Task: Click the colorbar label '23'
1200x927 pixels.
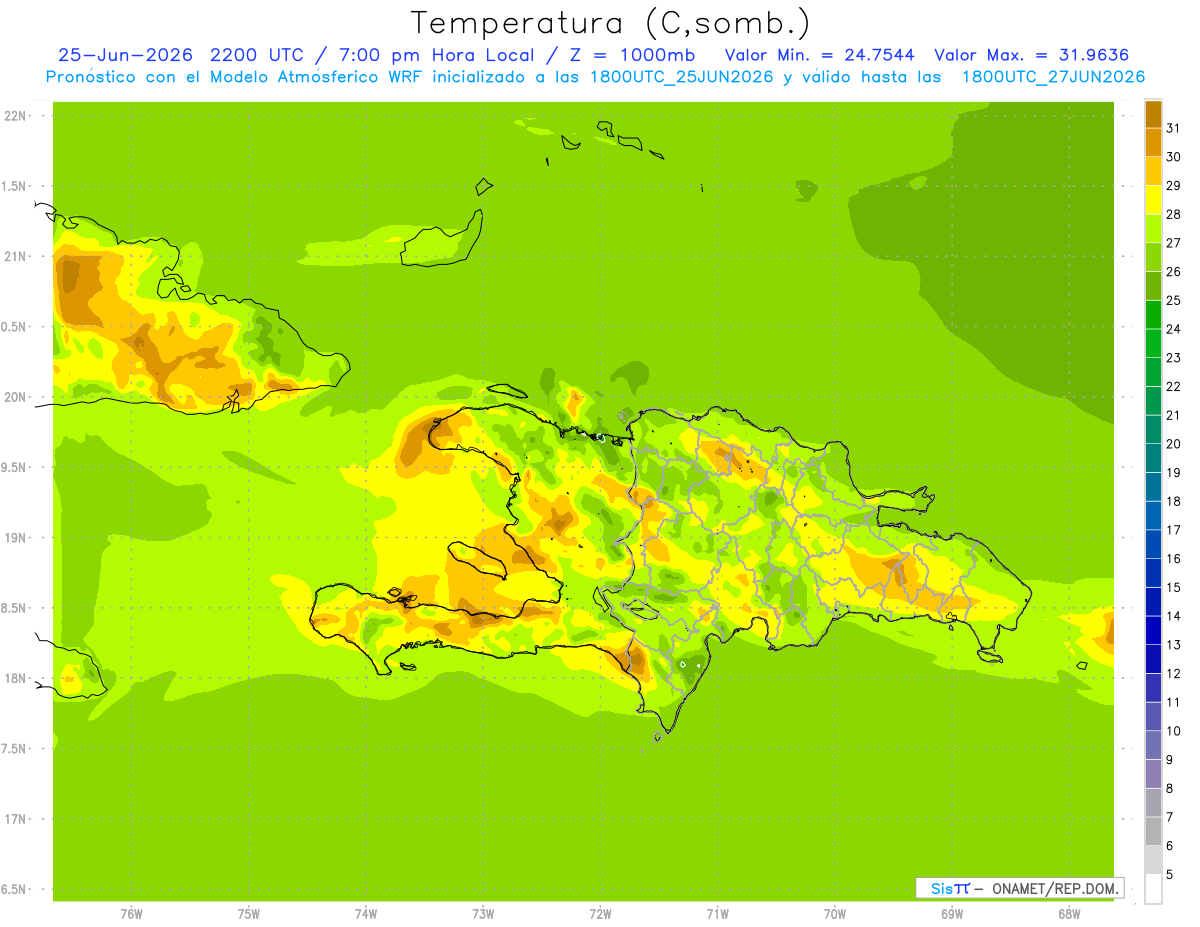Action: tap(1174, 358)
